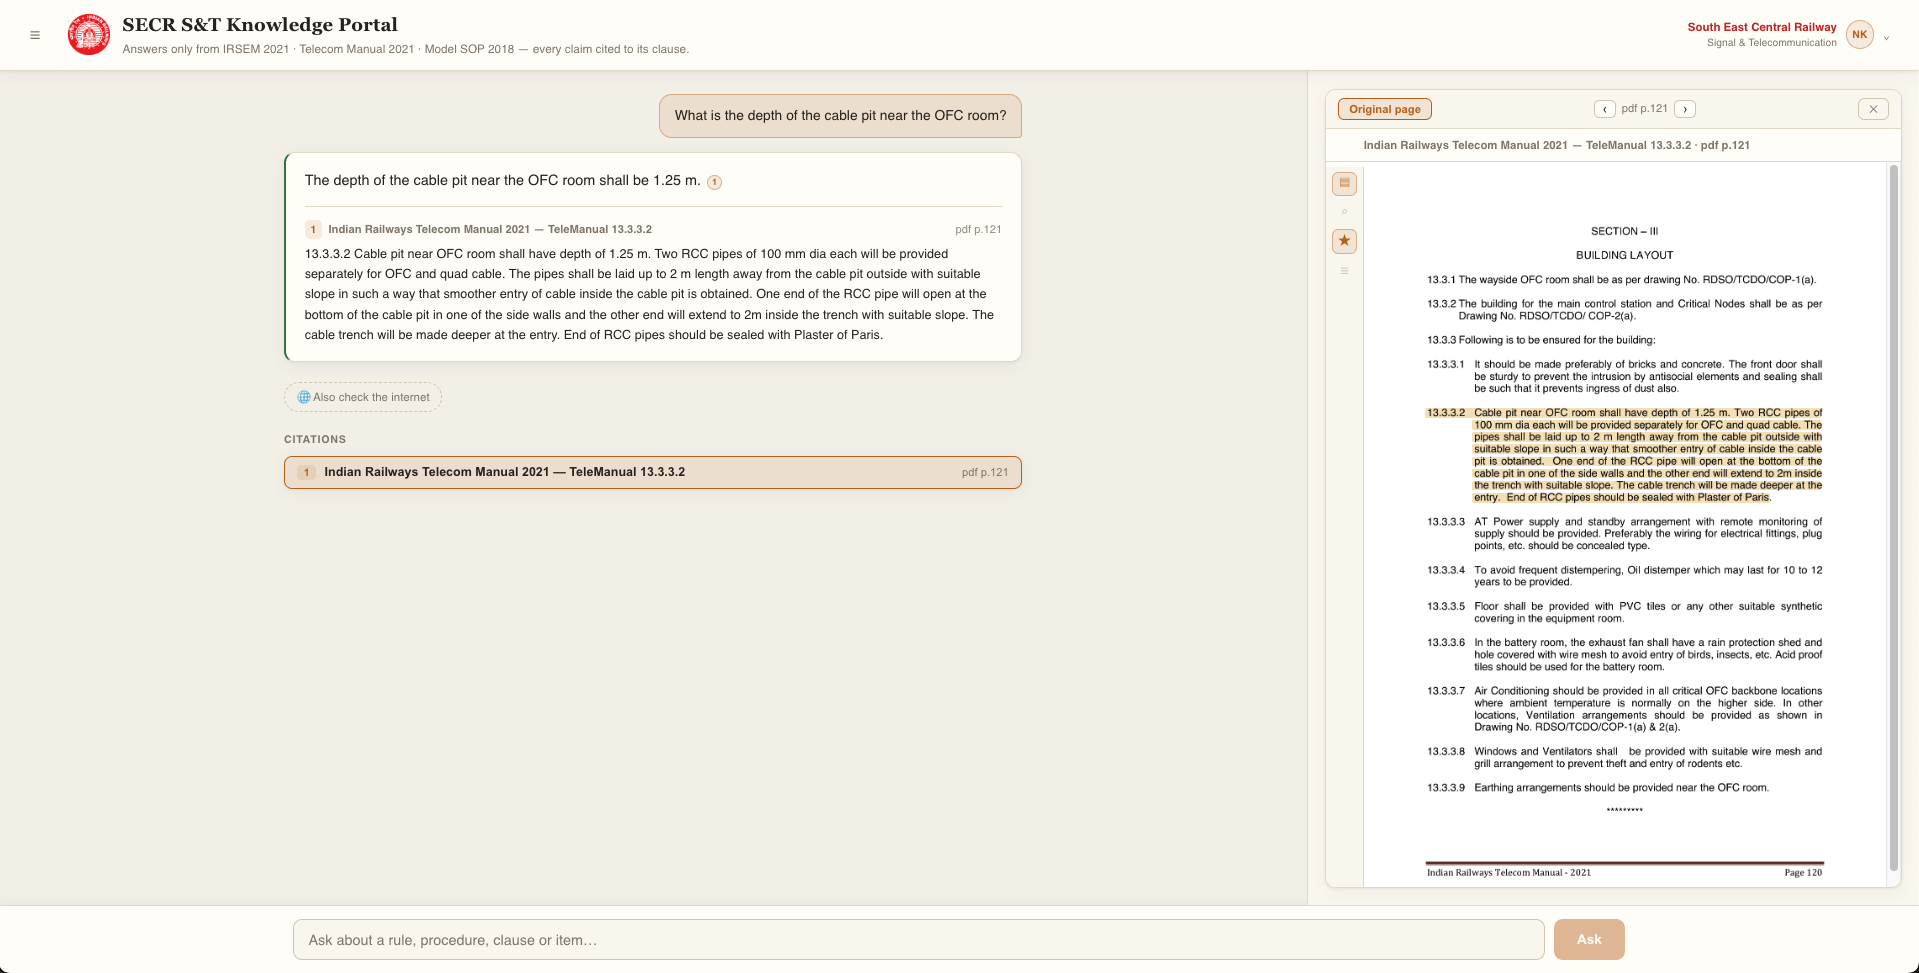This screenshot has width=1919, height=973.
Task: Click 'Signal & Telecommunication' label
Action: 1771,43
